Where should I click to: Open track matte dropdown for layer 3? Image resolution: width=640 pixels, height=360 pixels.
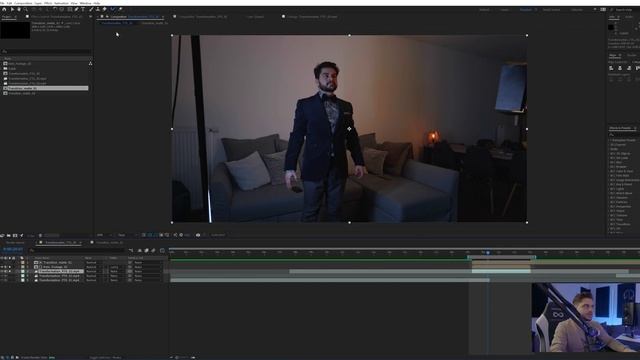click(114, 271)
